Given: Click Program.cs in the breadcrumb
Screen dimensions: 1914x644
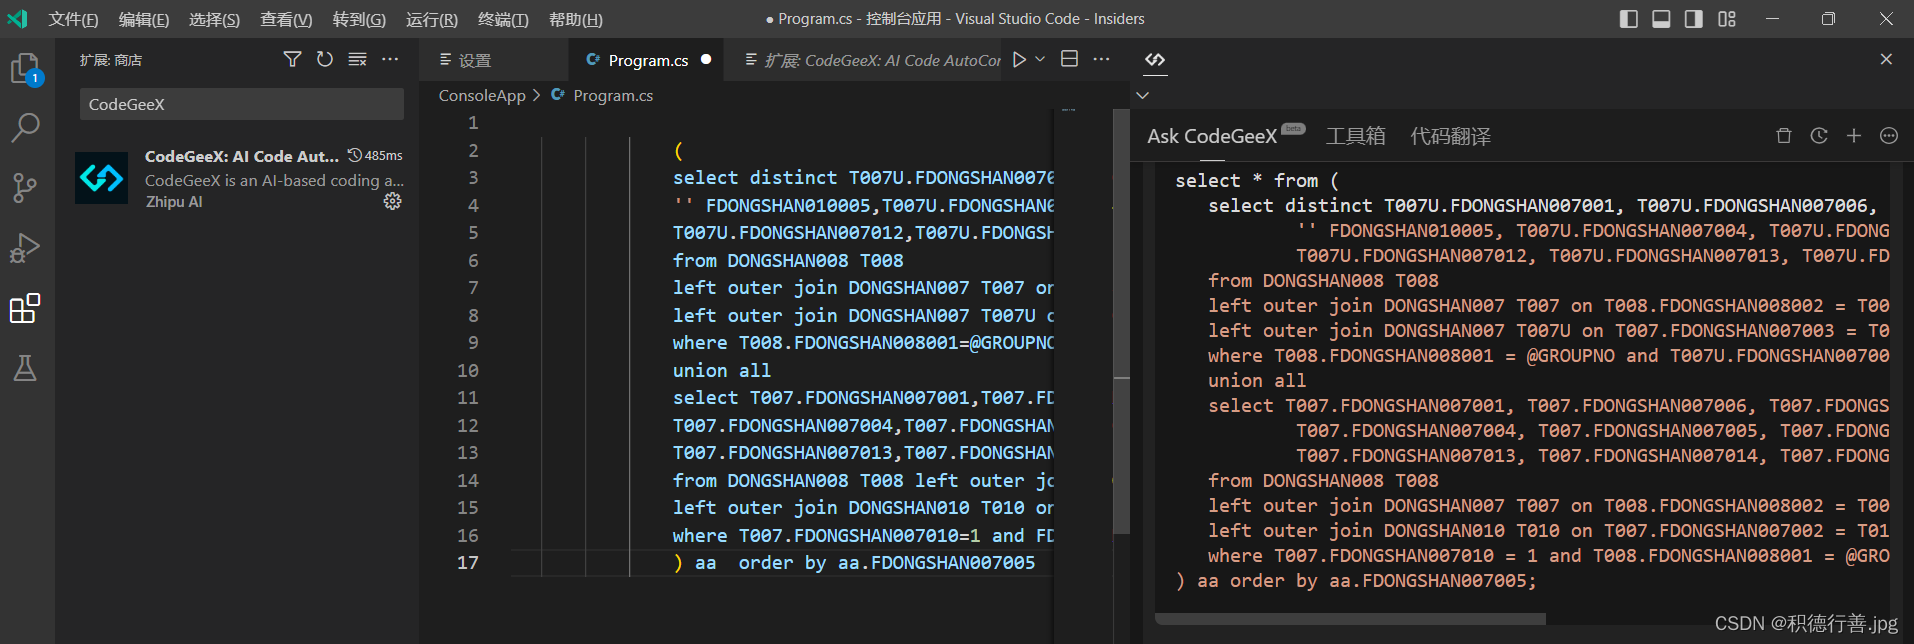Looking at the screenshot, I should pyautogui.click(x=613, y=95).
